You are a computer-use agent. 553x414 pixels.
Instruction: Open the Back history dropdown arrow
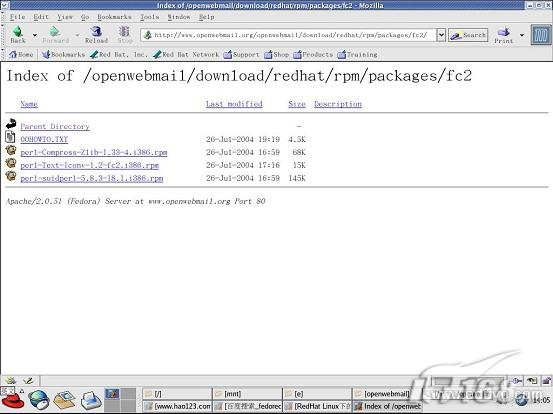[35, 35]
